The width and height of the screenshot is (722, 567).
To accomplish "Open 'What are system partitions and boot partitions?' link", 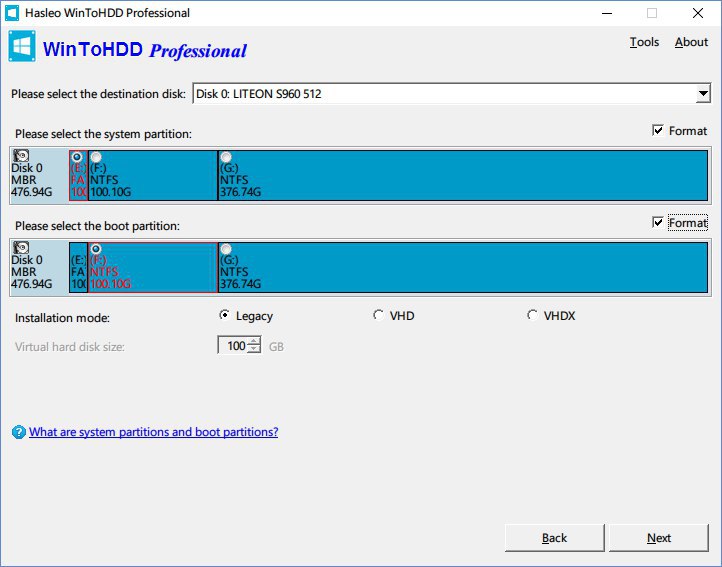I will click(153, 432).
